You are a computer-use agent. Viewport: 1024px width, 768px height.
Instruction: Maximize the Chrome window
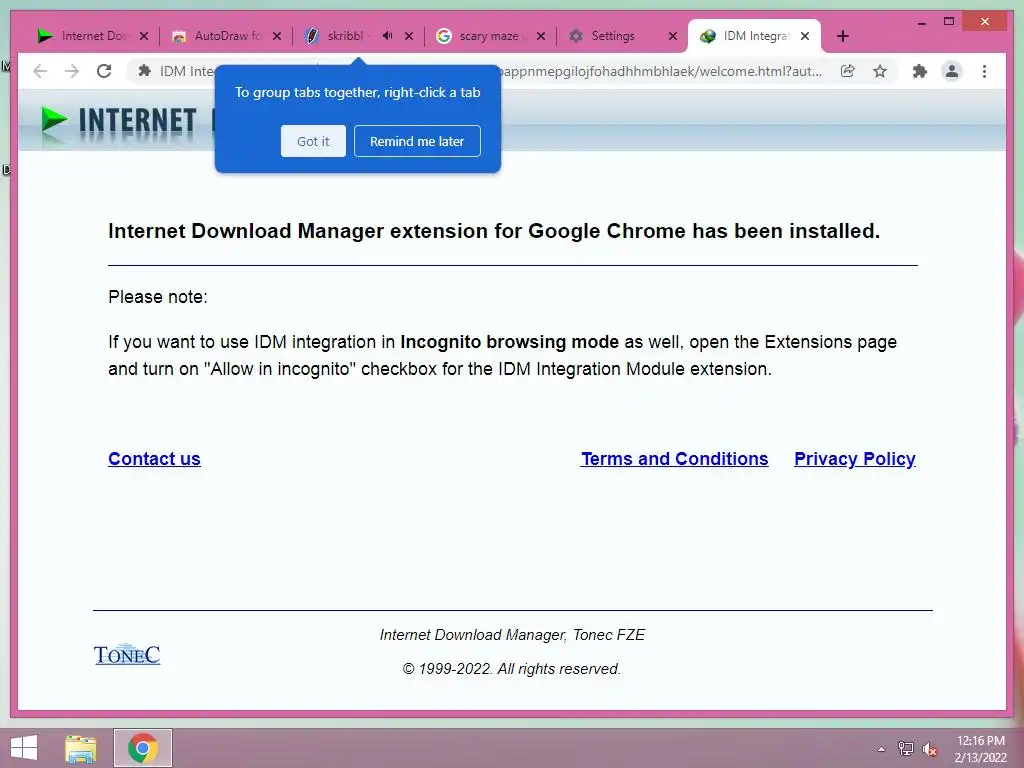point(949,22)
